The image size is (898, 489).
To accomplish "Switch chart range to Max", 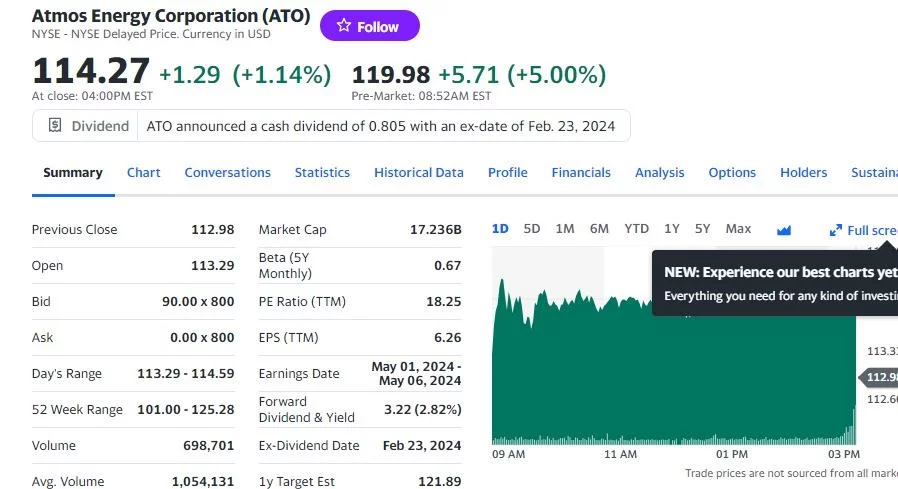I will coord(738,229).
